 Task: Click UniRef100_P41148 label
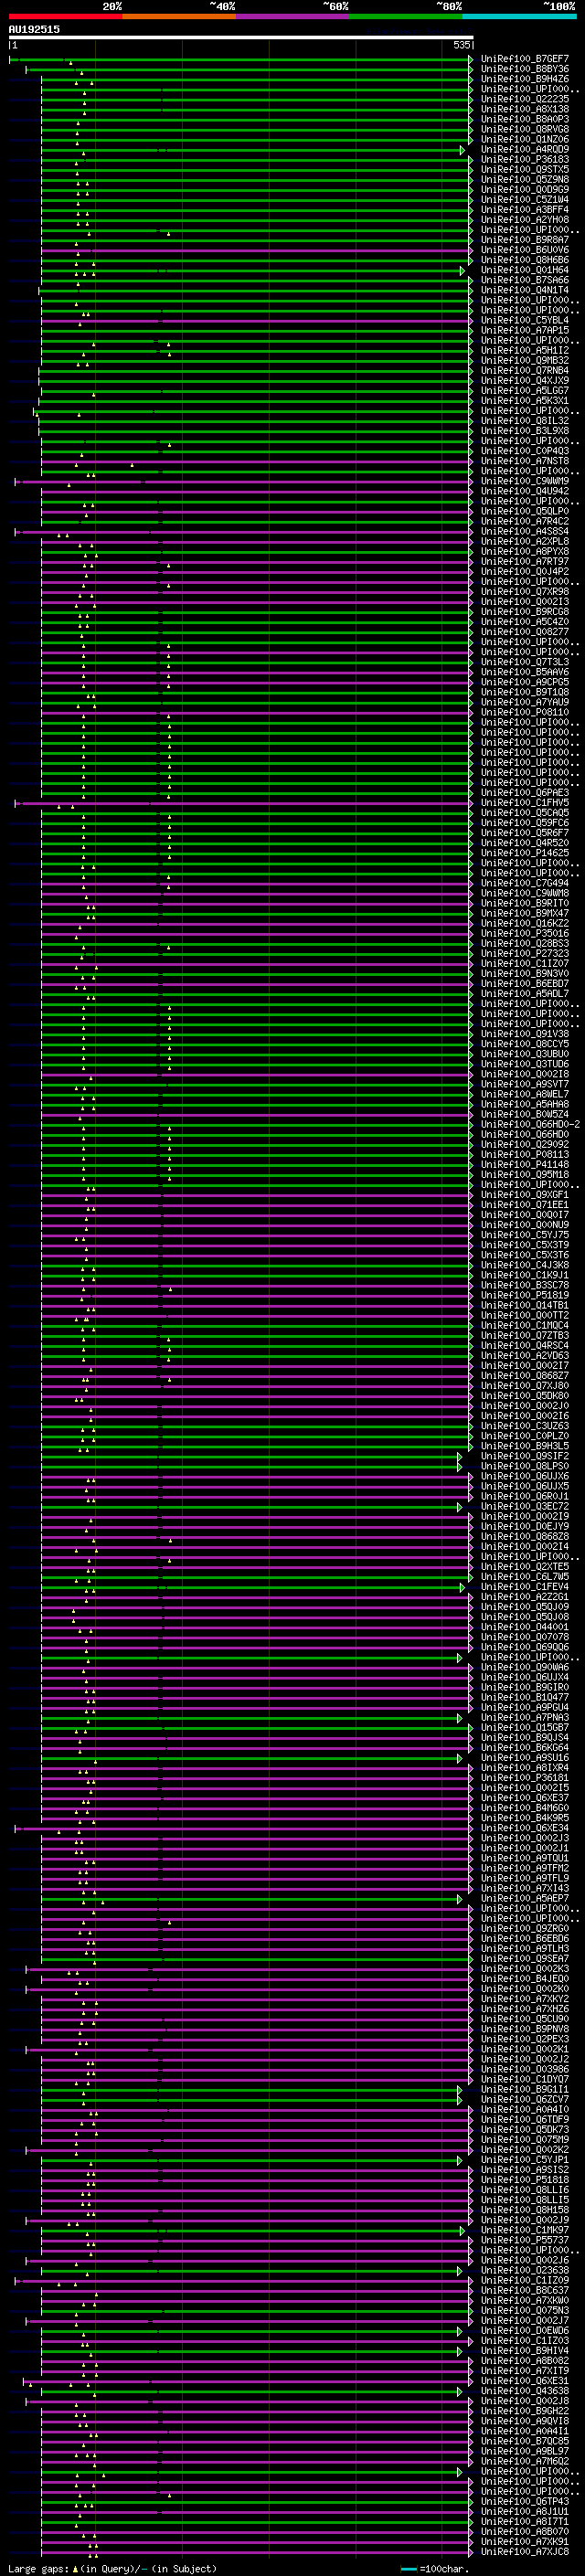pyautogui.click(x=524, y=1165)
